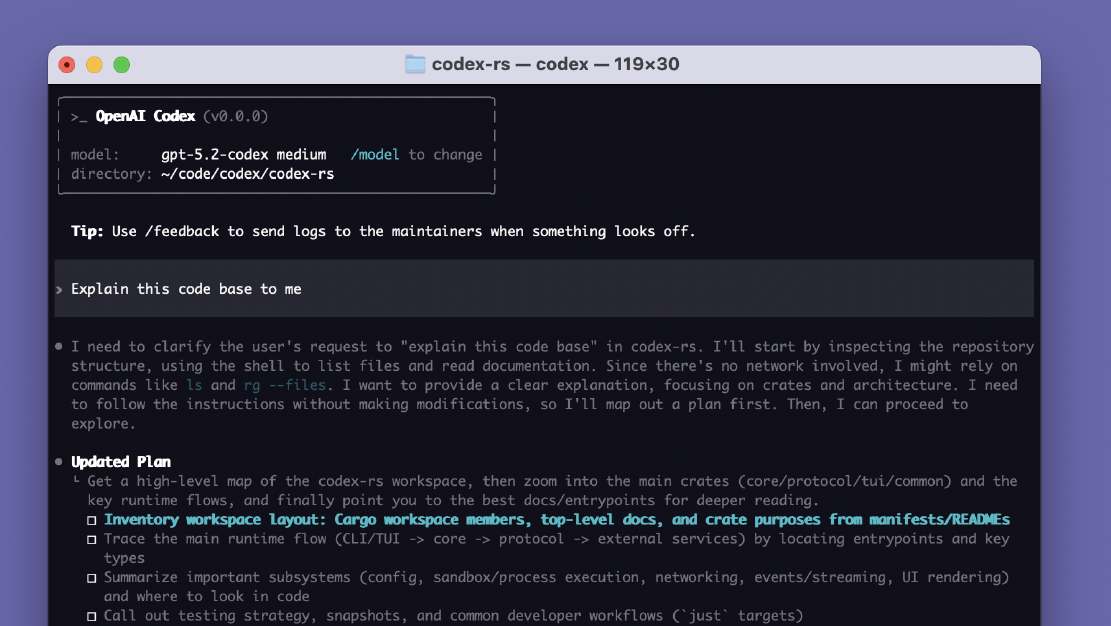The image size is (1111, 626).
Task: Click the folder icon in the window title bar
Action: pos(414,63)
